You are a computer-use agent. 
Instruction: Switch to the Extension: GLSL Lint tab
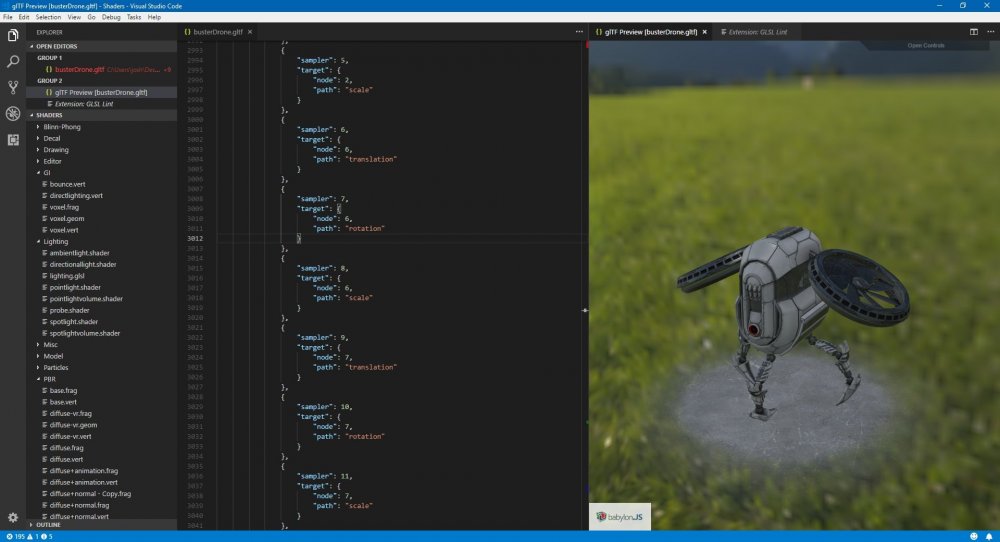tap(756, 32)
